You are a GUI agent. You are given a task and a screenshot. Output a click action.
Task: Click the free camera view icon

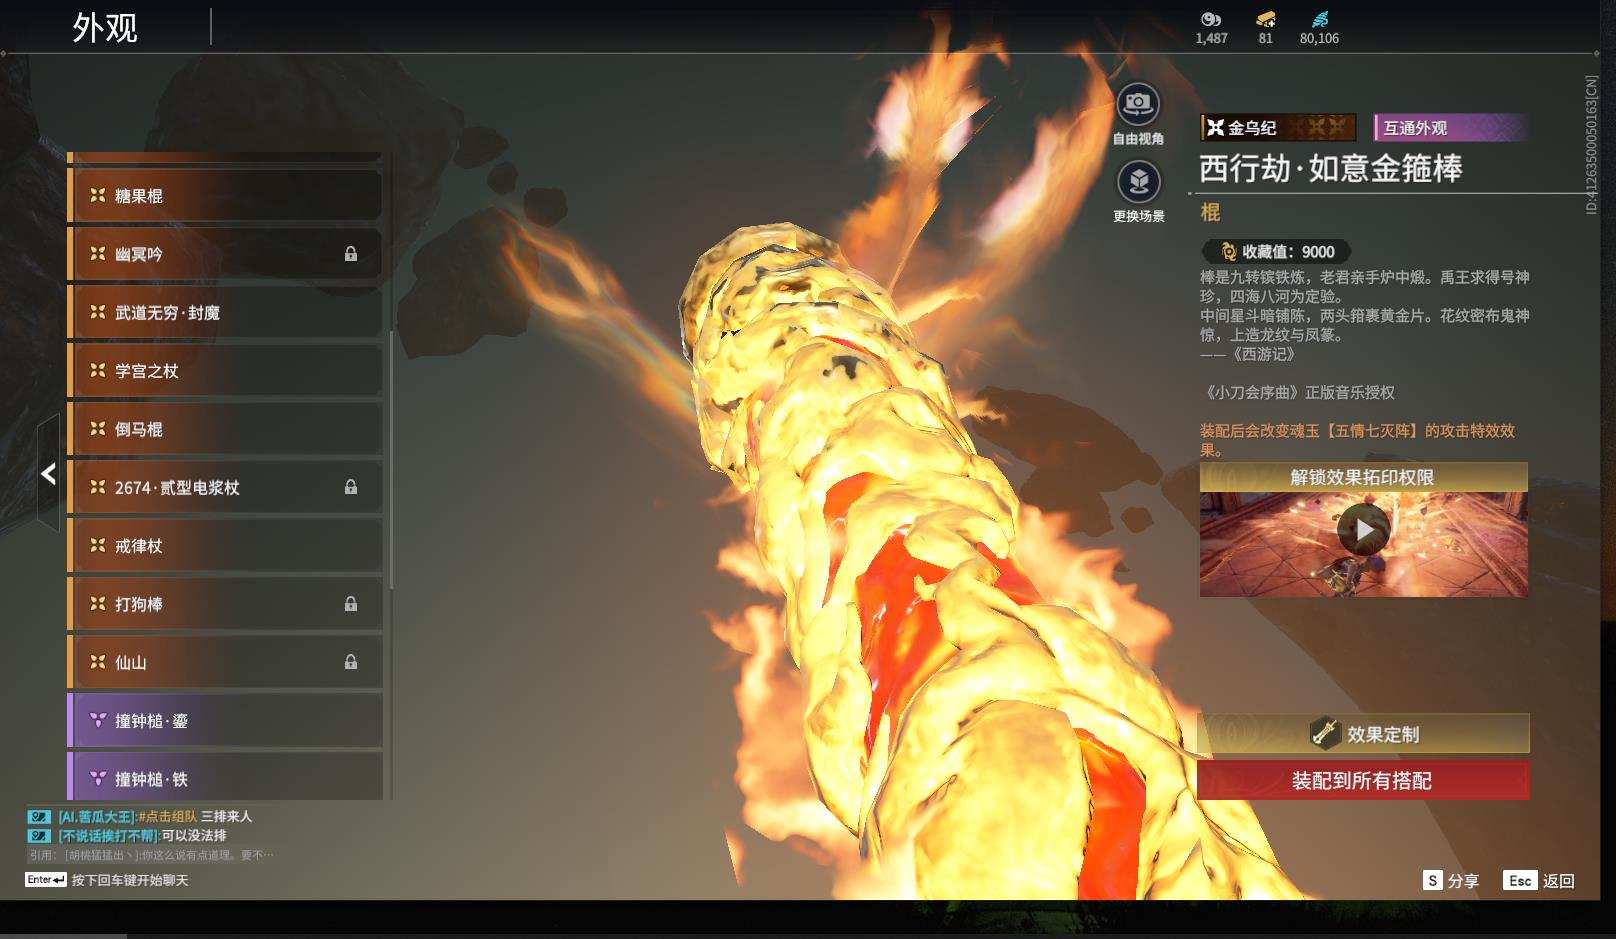tap(1138, 104)
